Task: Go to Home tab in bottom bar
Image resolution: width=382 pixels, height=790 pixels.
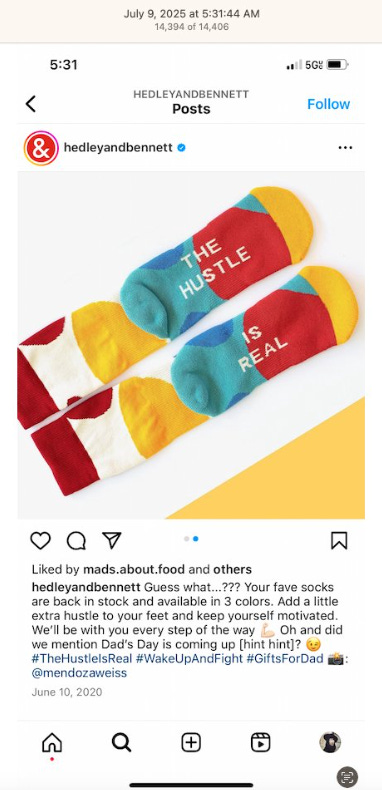Action: (x=52, y=742)
